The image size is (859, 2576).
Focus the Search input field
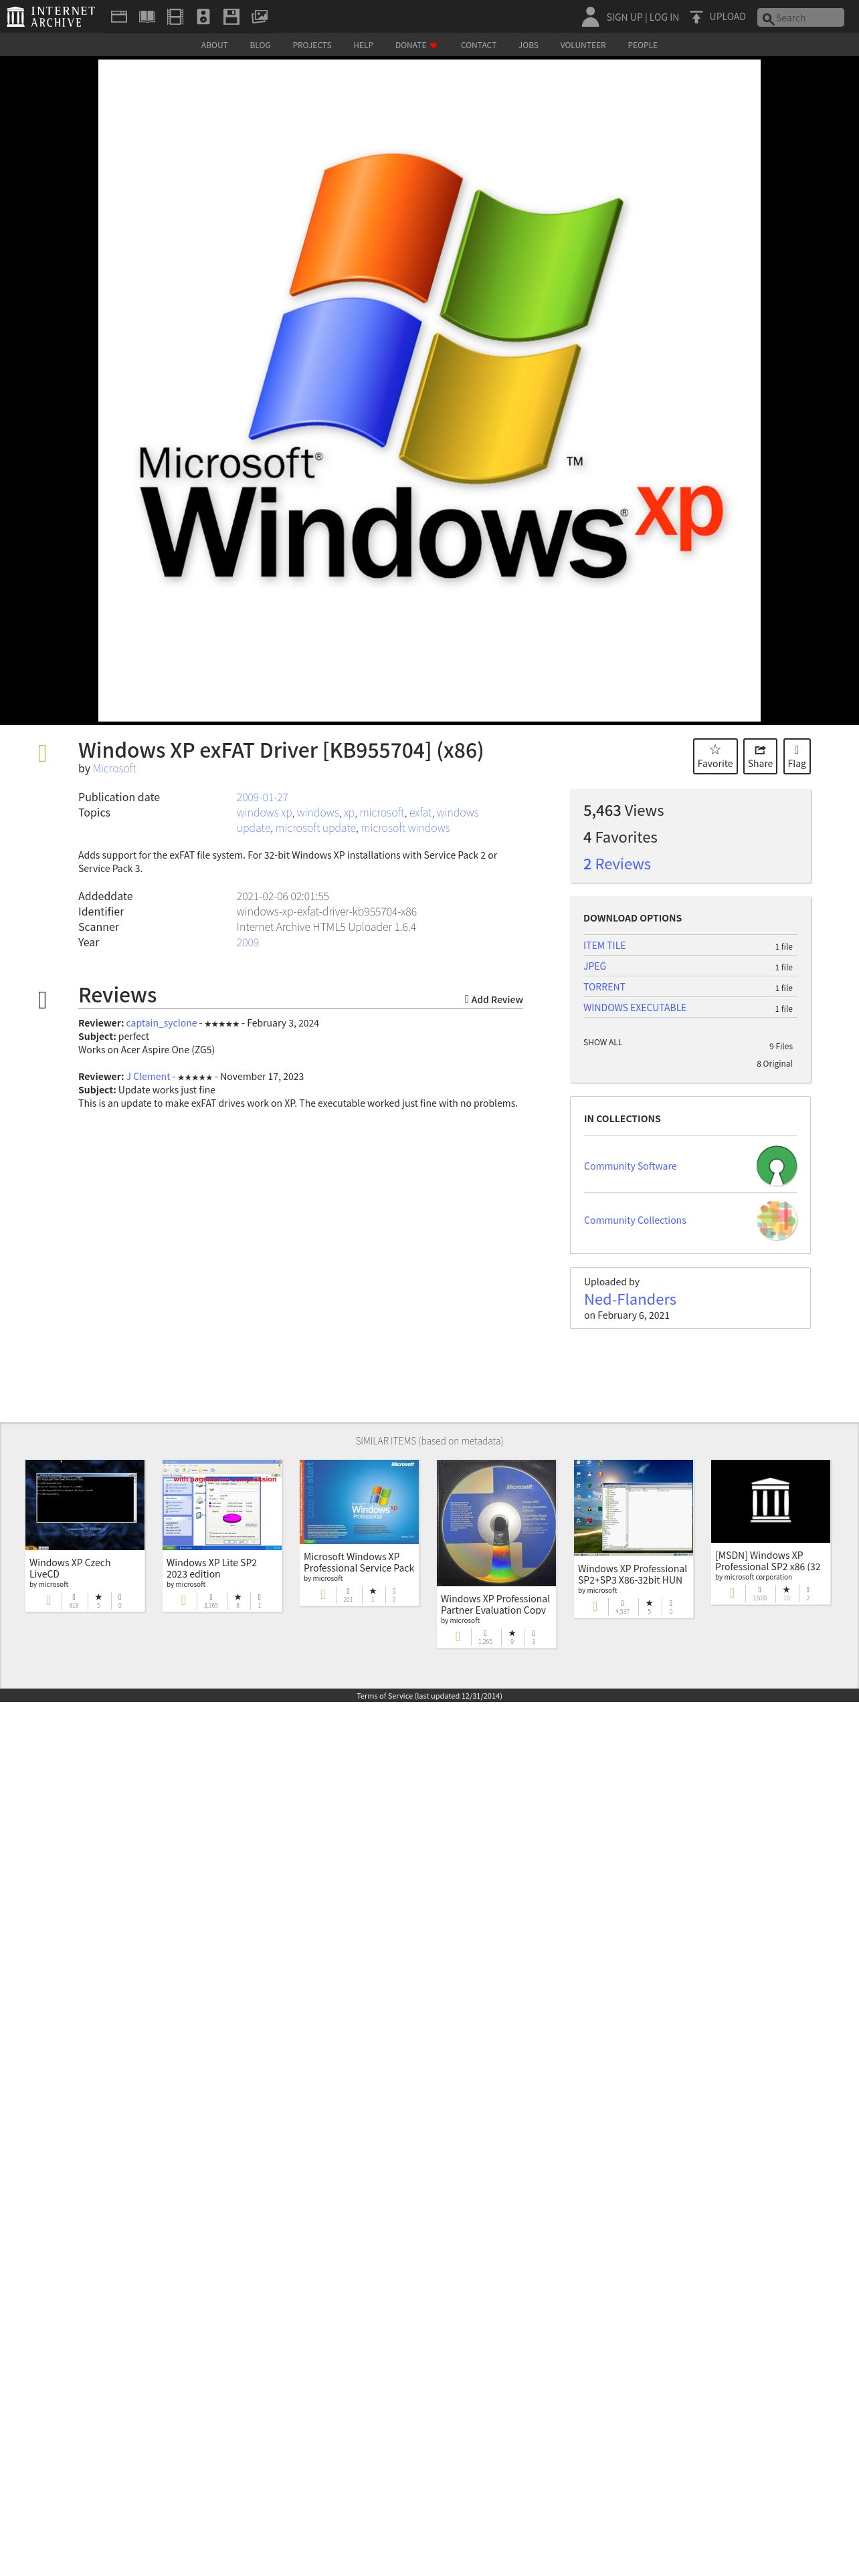(x=800, y=18)
